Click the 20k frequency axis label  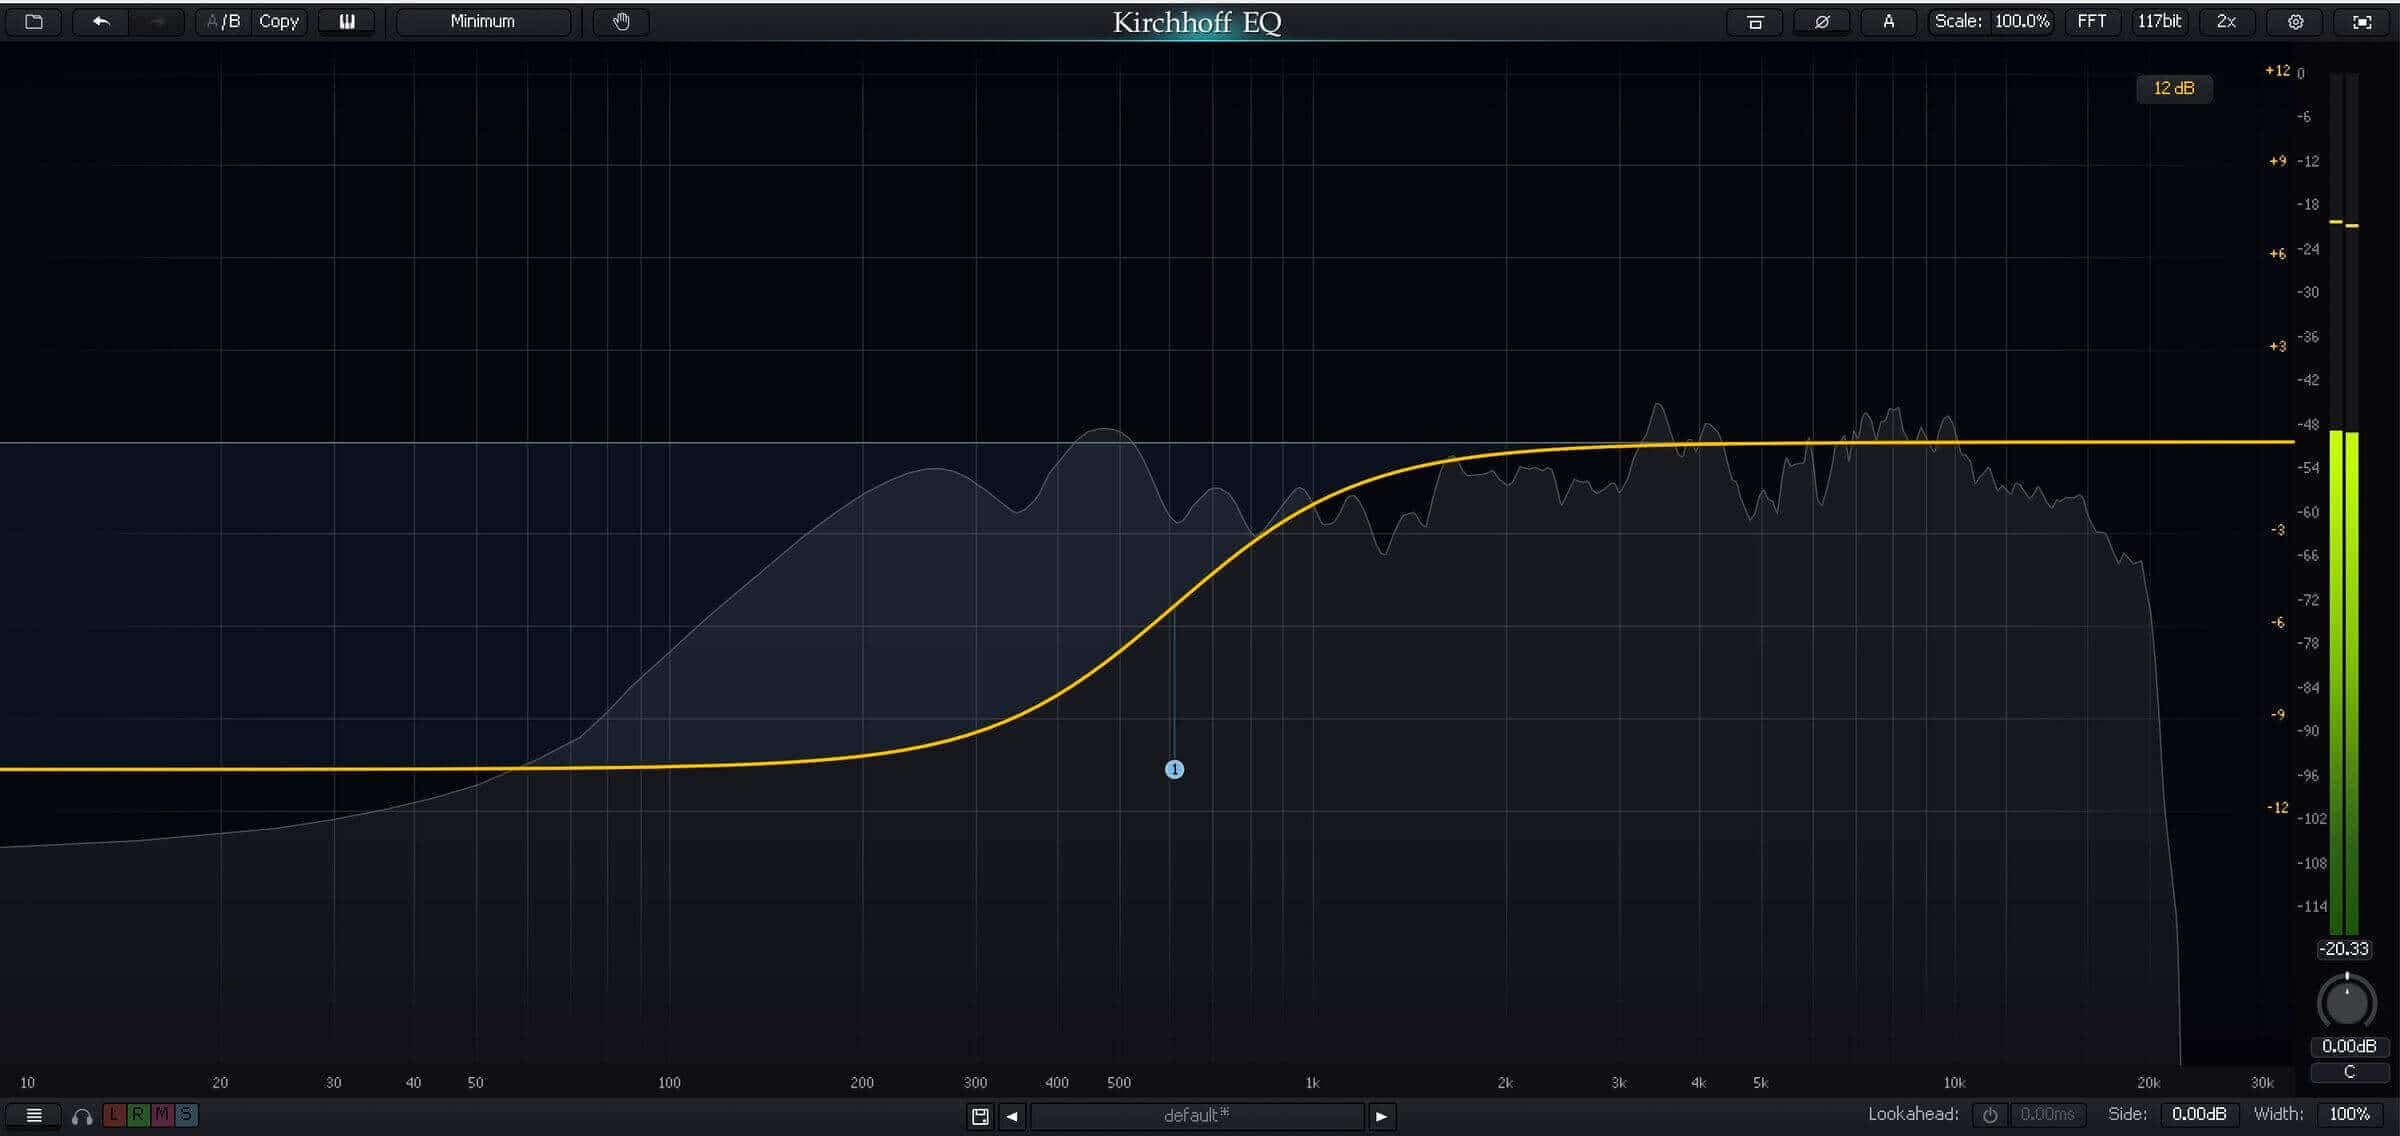2148,1083
